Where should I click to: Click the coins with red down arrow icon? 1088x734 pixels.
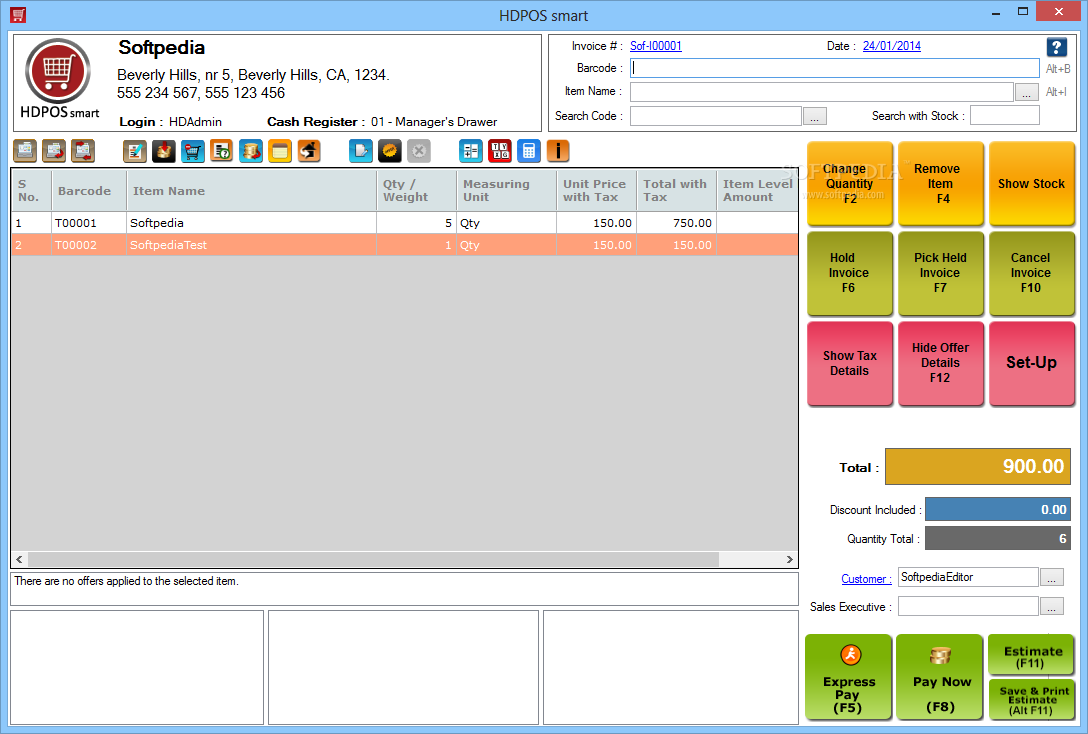(164, 151)
